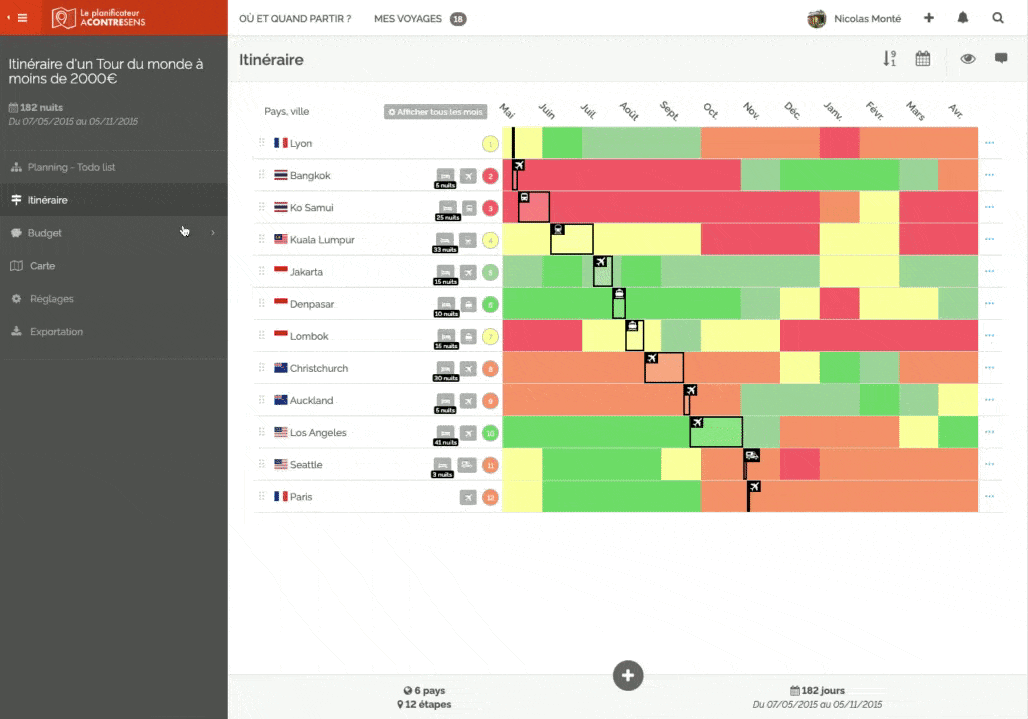Click the Nicolas Monté avatar picture
The height and width of the screenshot is (719, 1028).
click(816, 18)
